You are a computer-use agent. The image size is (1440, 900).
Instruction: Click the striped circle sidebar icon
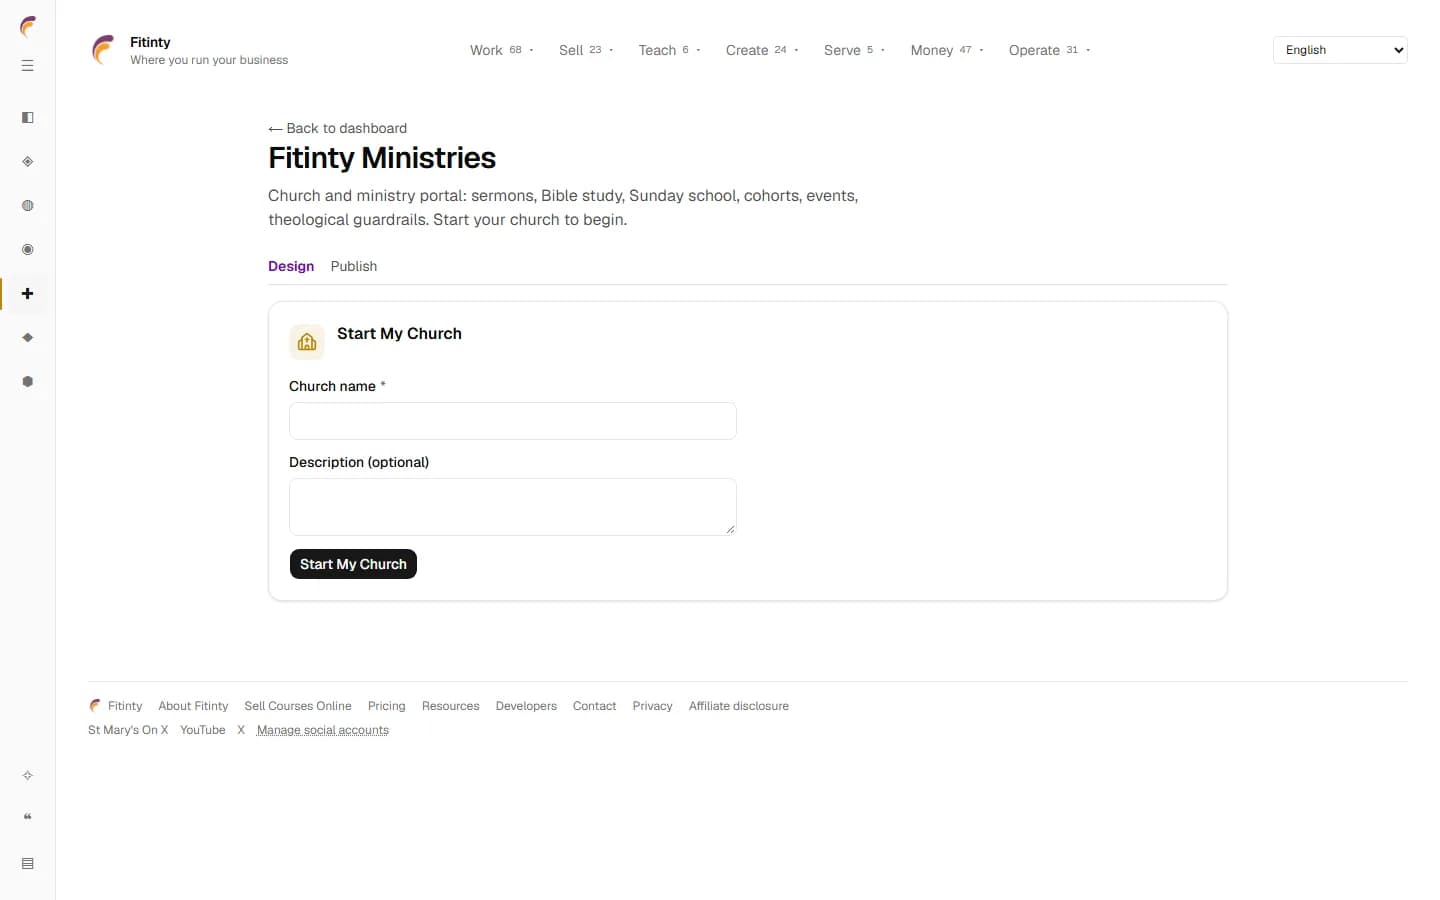[x=28, y=206]
